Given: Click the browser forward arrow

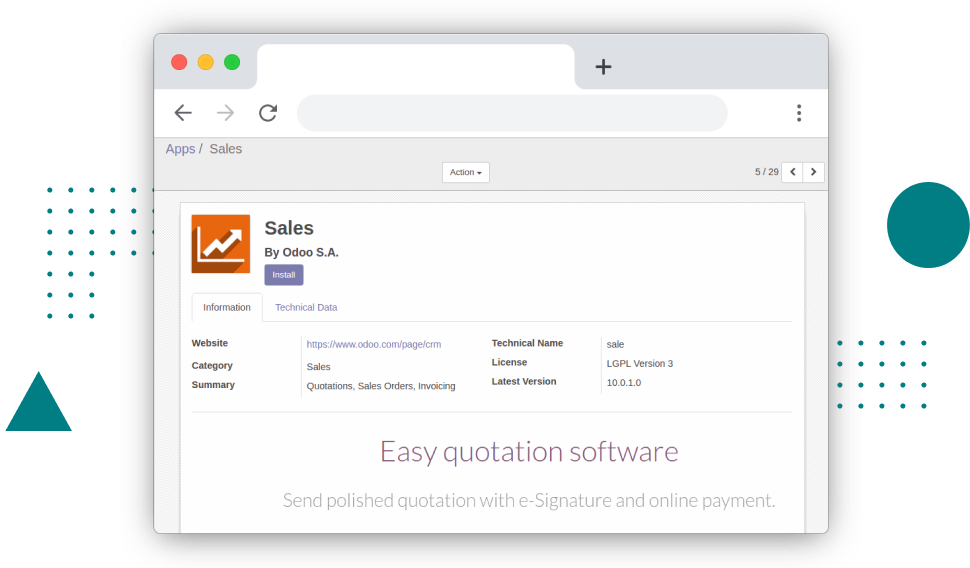Looking at the screenshot, I should click(225, 113).
